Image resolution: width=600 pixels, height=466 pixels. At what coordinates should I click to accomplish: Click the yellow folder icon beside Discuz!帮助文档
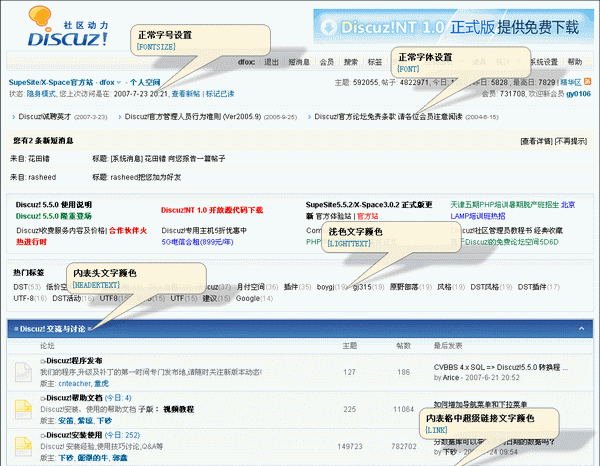tap(23, 409)
